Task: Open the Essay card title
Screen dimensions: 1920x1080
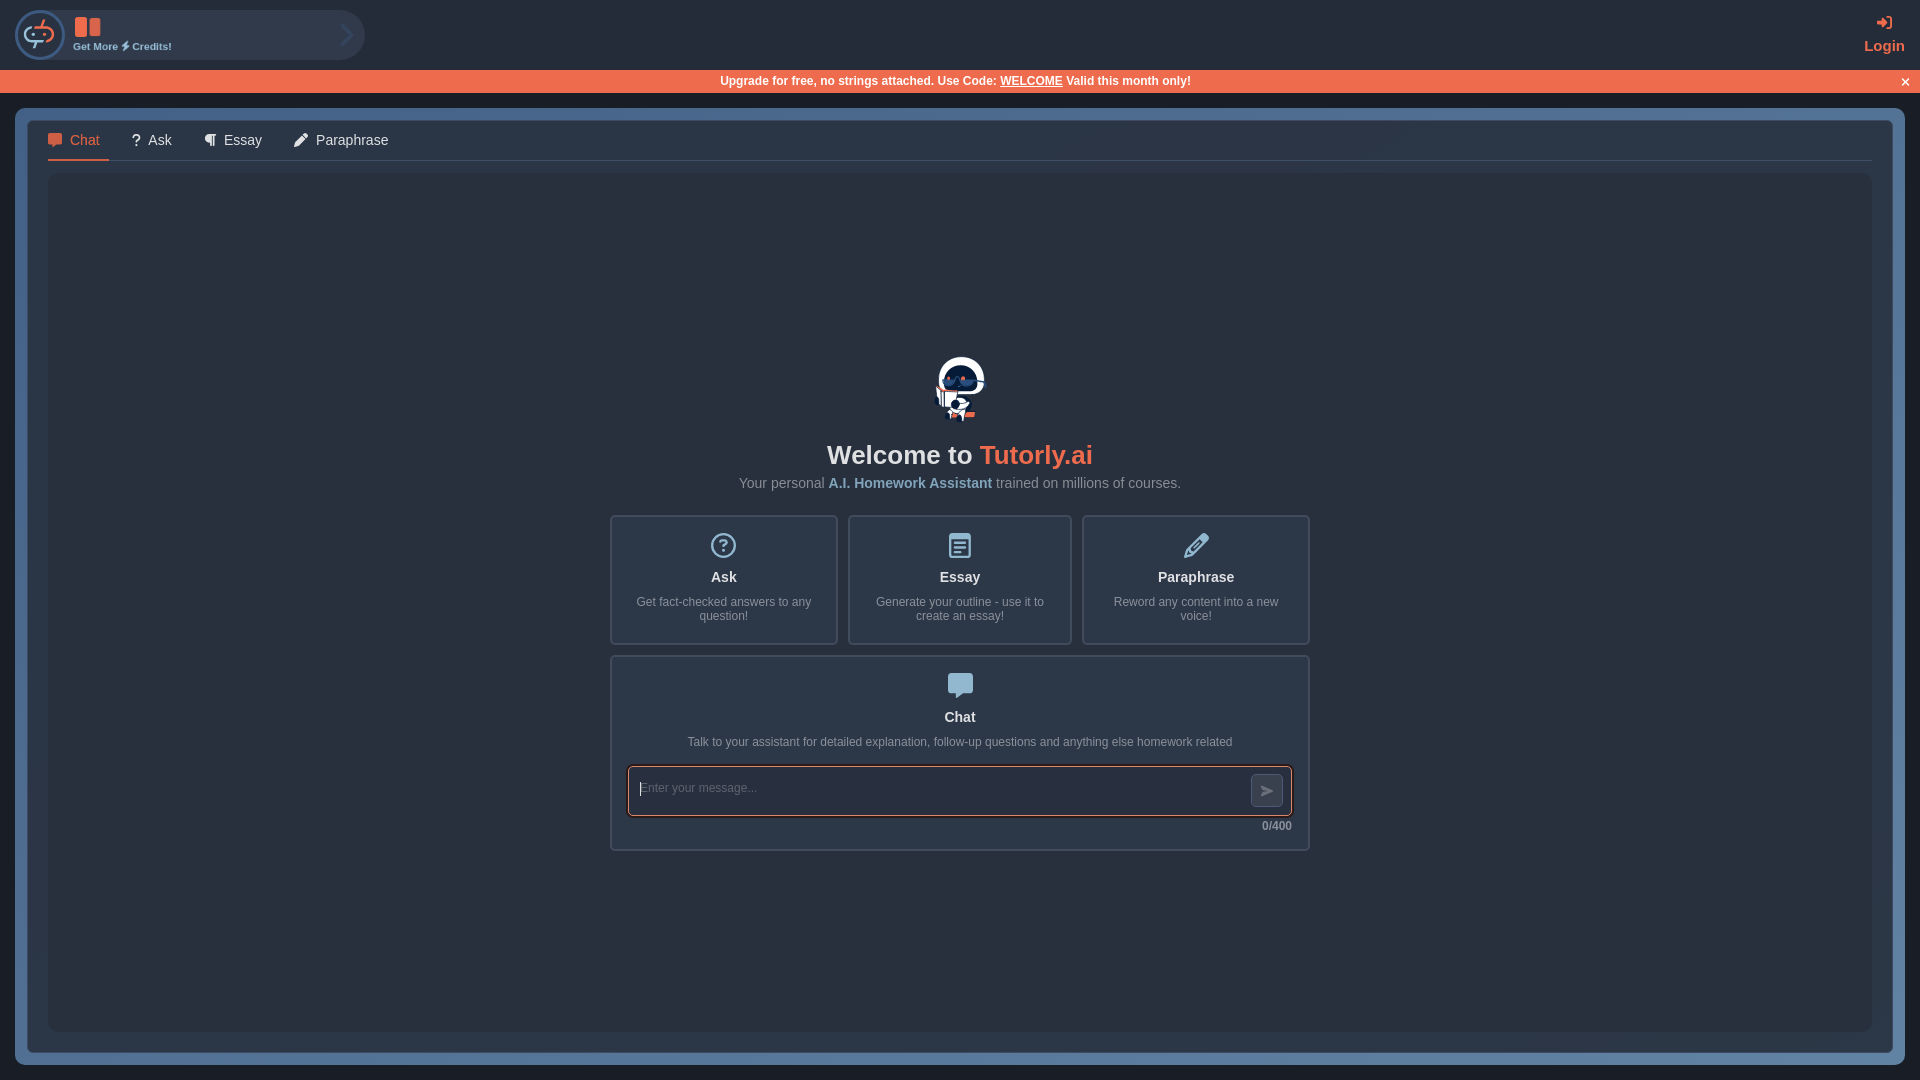Action: click(960, 577)
